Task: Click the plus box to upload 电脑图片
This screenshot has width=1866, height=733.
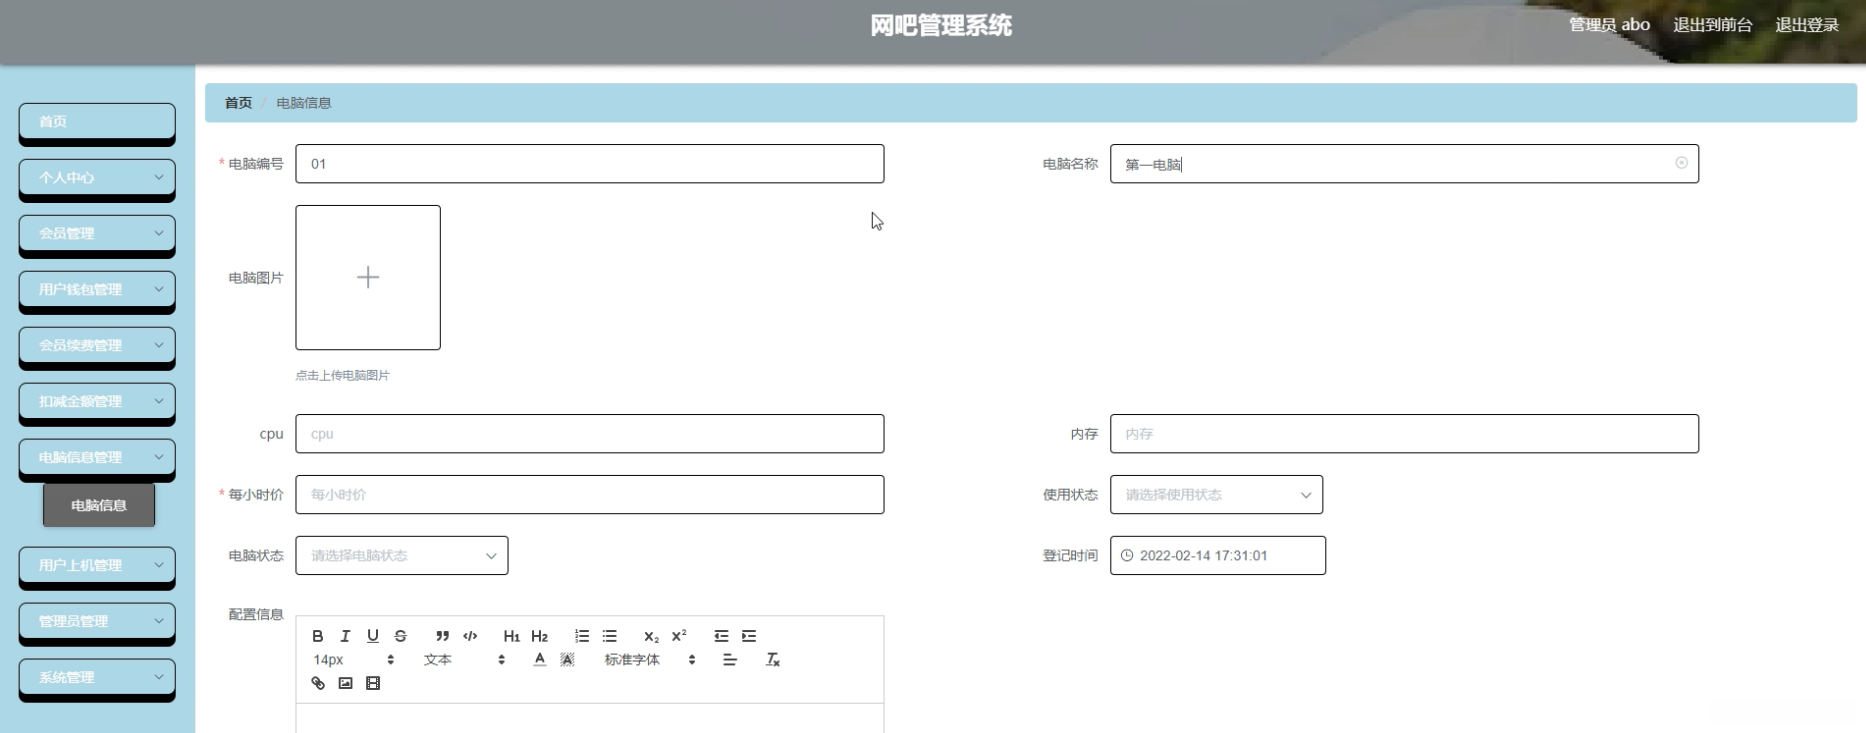Action: (x=368, y=278)
